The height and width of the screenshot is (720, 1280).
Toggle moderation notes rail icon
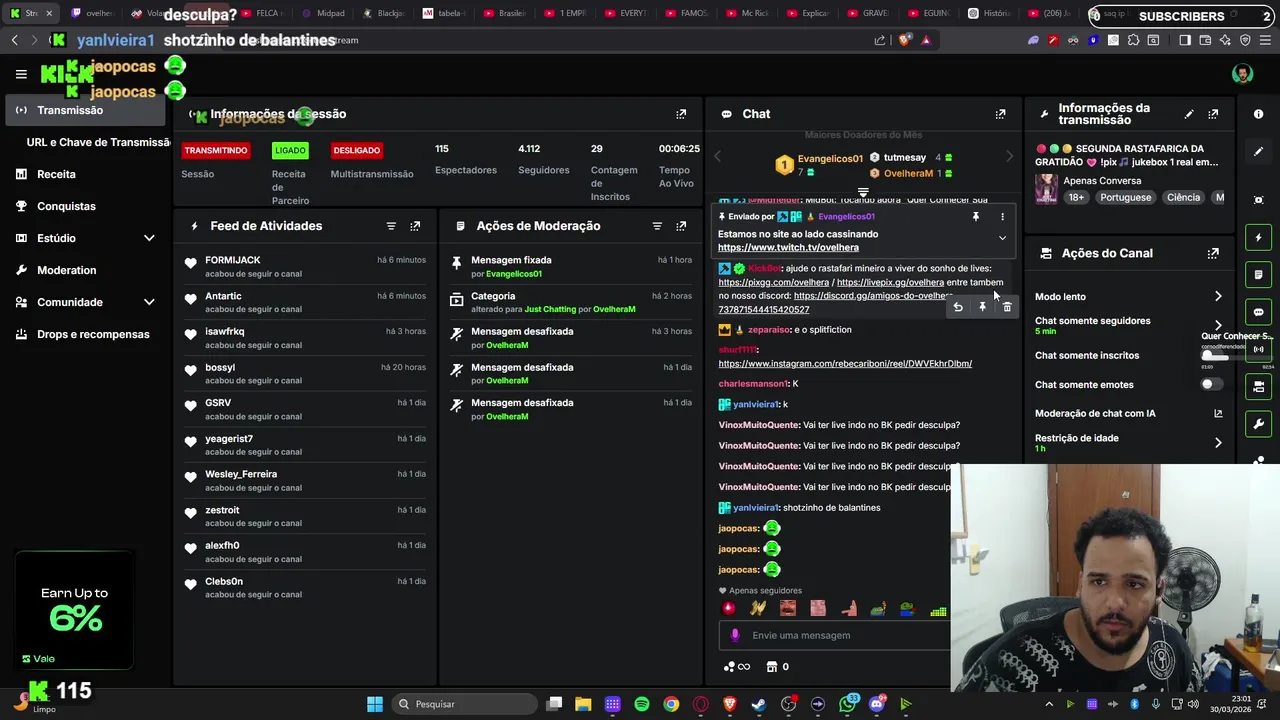tap(1259, 275)
